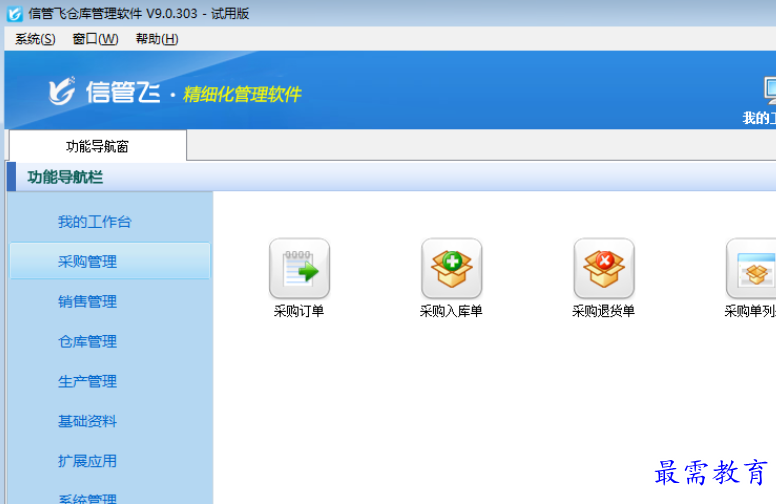
Task: Open the 采购退货单 purchase return icon
Action: point(604,268)
